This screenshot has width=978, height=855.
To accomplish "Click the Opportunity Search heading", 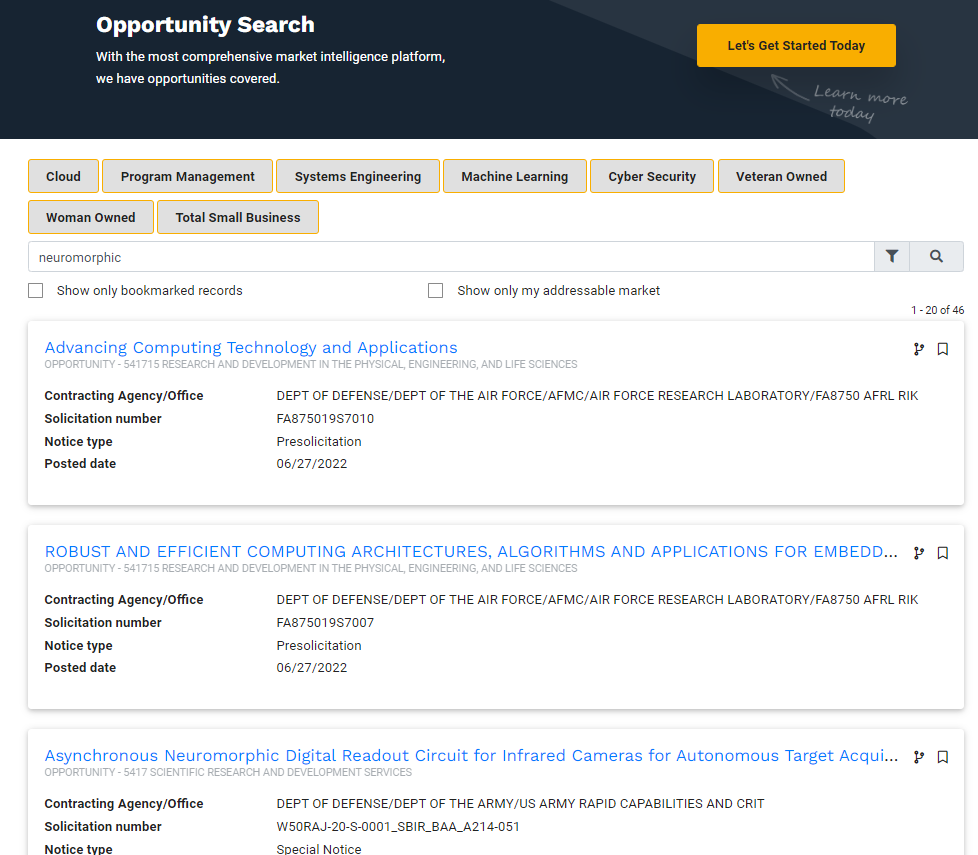I will (205, 25).
